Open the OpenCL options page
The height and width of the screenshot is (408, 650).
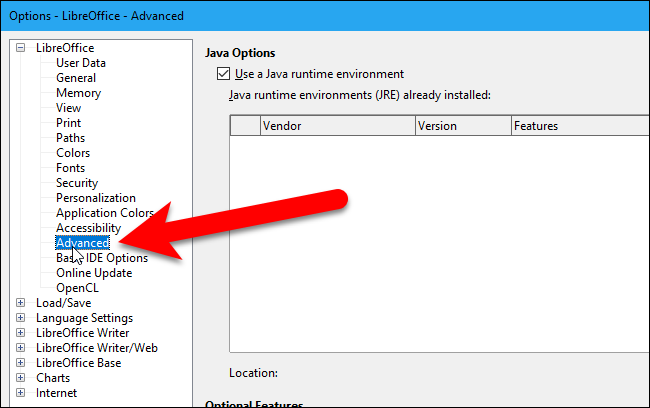point(78,288)
